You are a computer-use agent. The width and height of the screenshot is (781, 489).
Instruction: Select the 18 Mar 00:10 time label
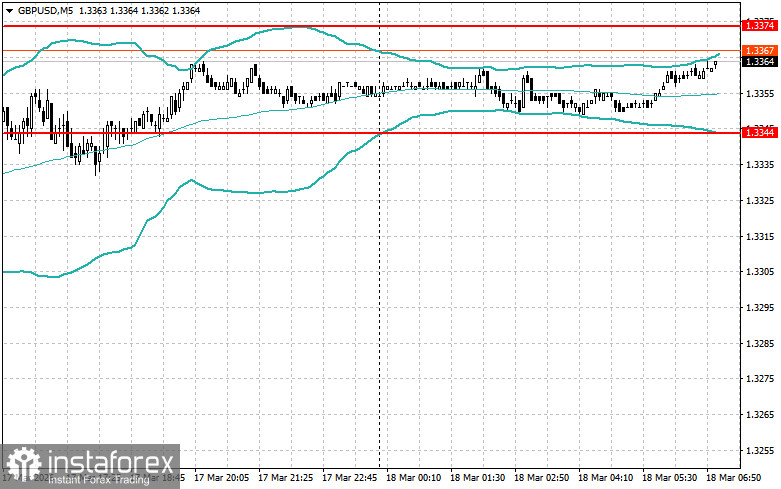414,478
